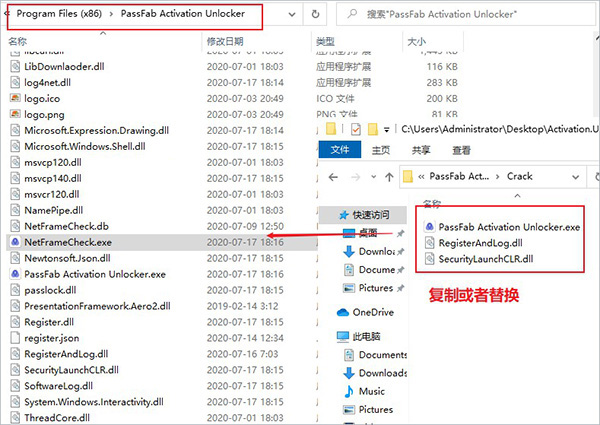The width and height of the screenshot is (600, 425).
Task: Select Microsoft.Expression.Drawing.dll file name
Action: tap(96, 130)
